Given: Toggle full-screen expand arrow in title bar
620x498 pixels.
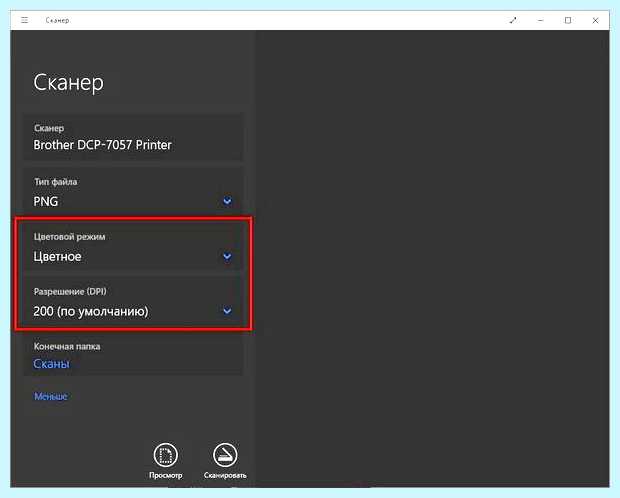Looking at the screenshot, I should pyautogui.click(x=513, y=20).
